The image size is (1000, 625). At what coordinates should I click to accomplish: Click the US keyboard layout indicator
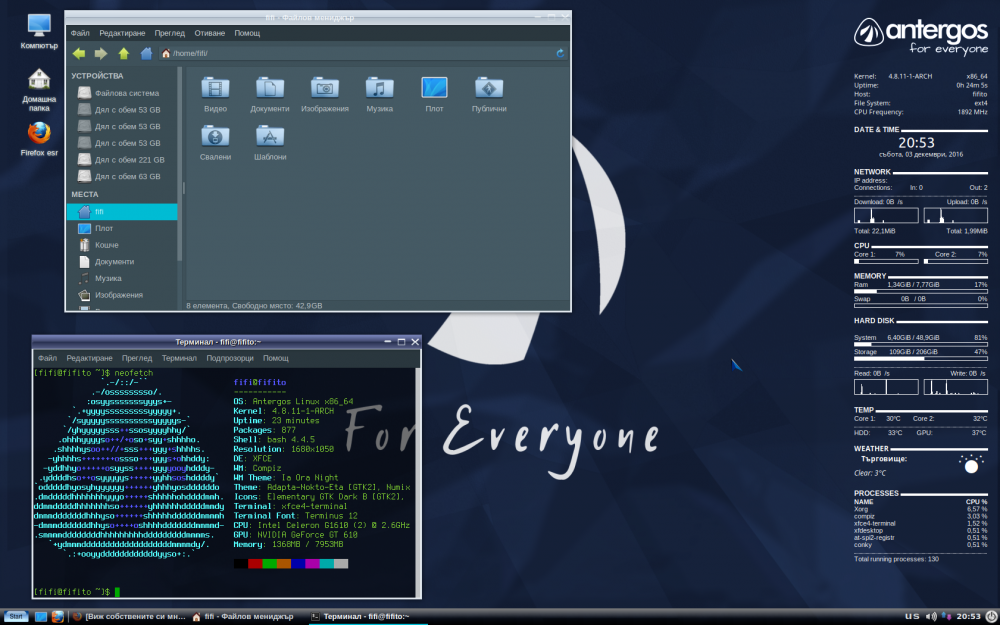pyautogui.click(x=913, y=617)
